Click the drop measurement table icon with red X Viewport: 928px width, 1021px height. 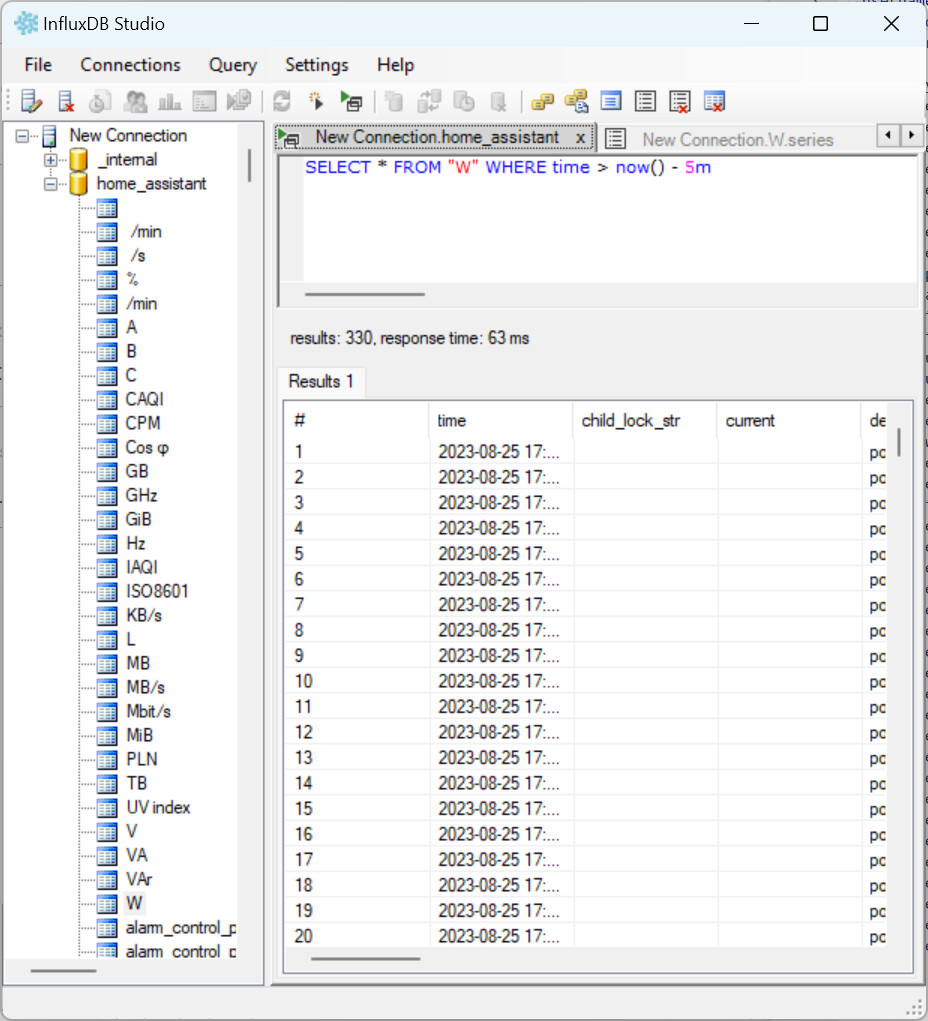(x=714, y=102)
